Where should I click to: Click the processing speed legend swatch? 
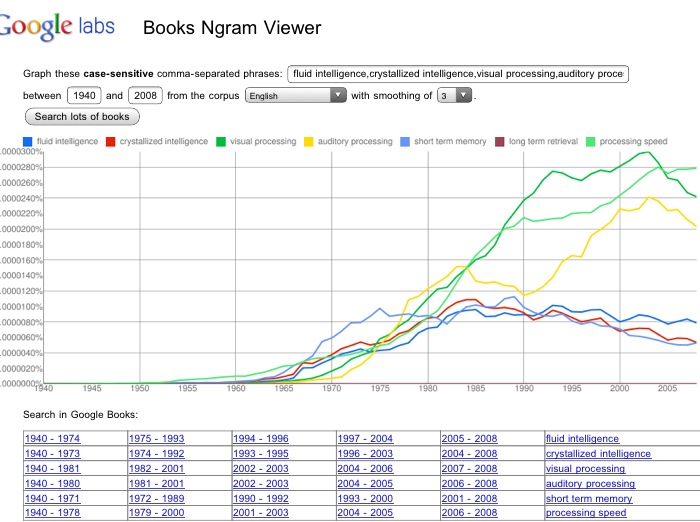point(591,142)
